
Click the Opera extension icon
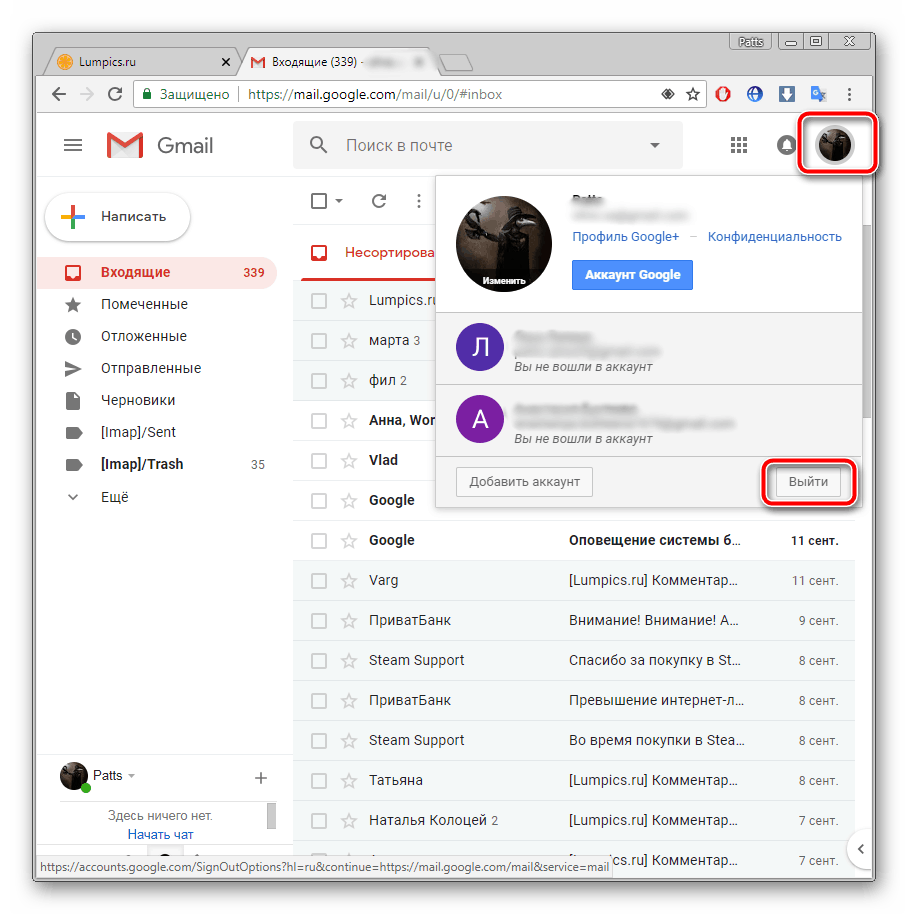click(723, 94)
